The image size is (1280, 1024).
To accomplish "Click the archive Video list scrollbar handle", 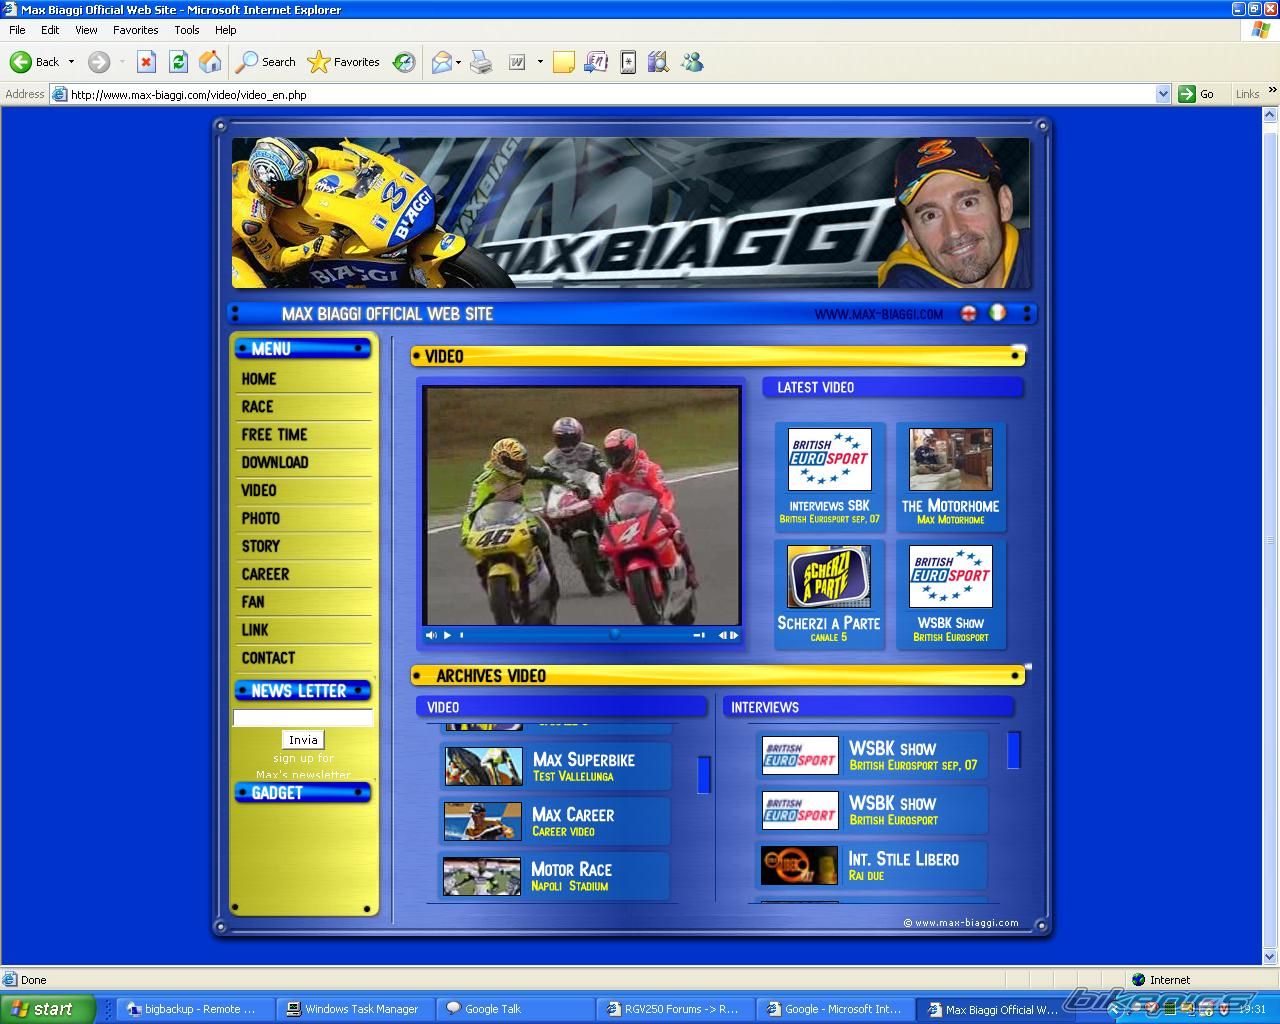I will [703, 775].
